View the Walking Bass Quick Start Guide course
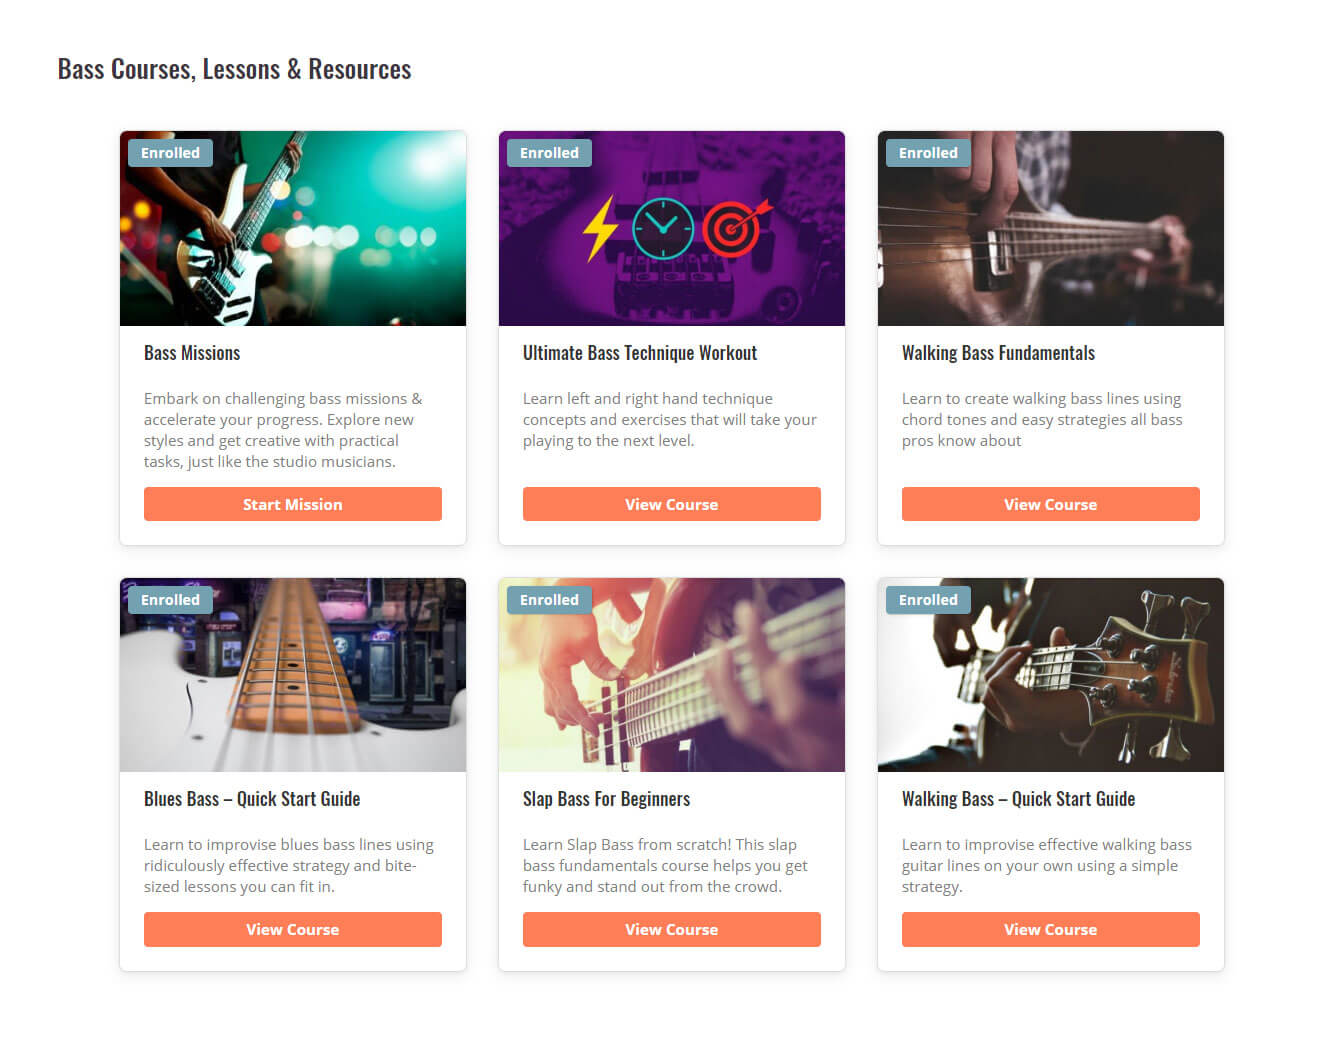The width and height of the screenshot is (1344, 1037). [x=1051, y=929]
